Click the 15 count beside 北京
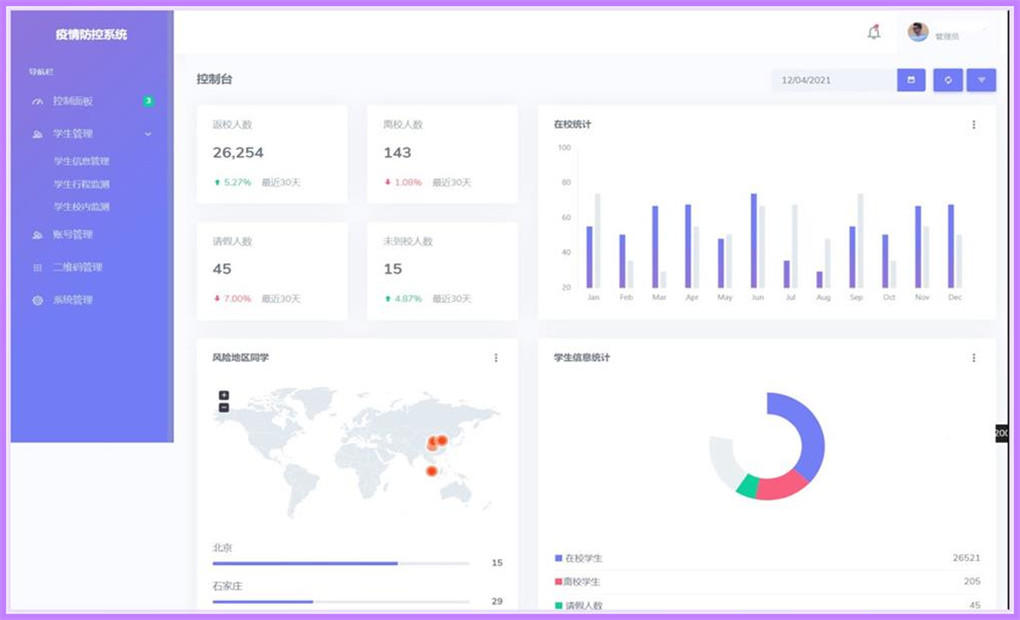 click(x=497, y=563)
